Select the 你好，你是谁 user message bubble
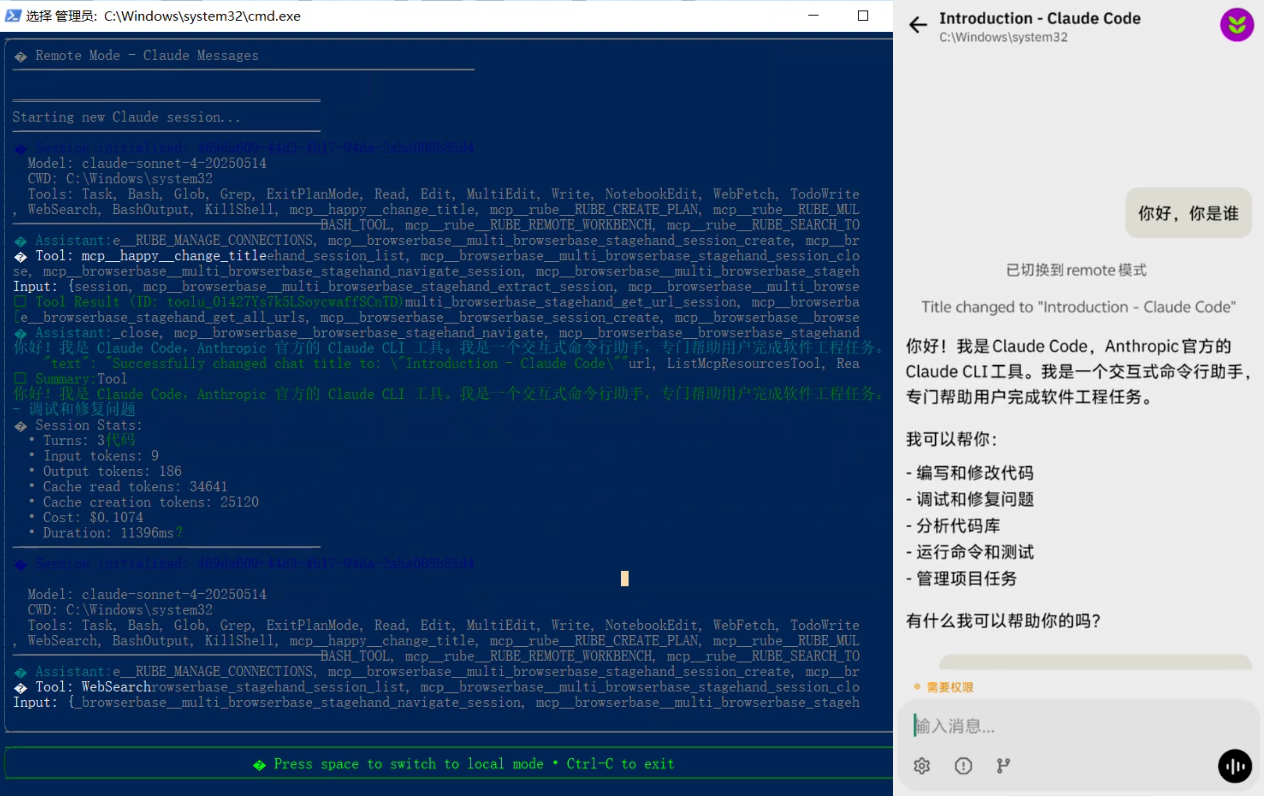The height and width of the screenshot is (796, 1264). tap(1188, 213)
